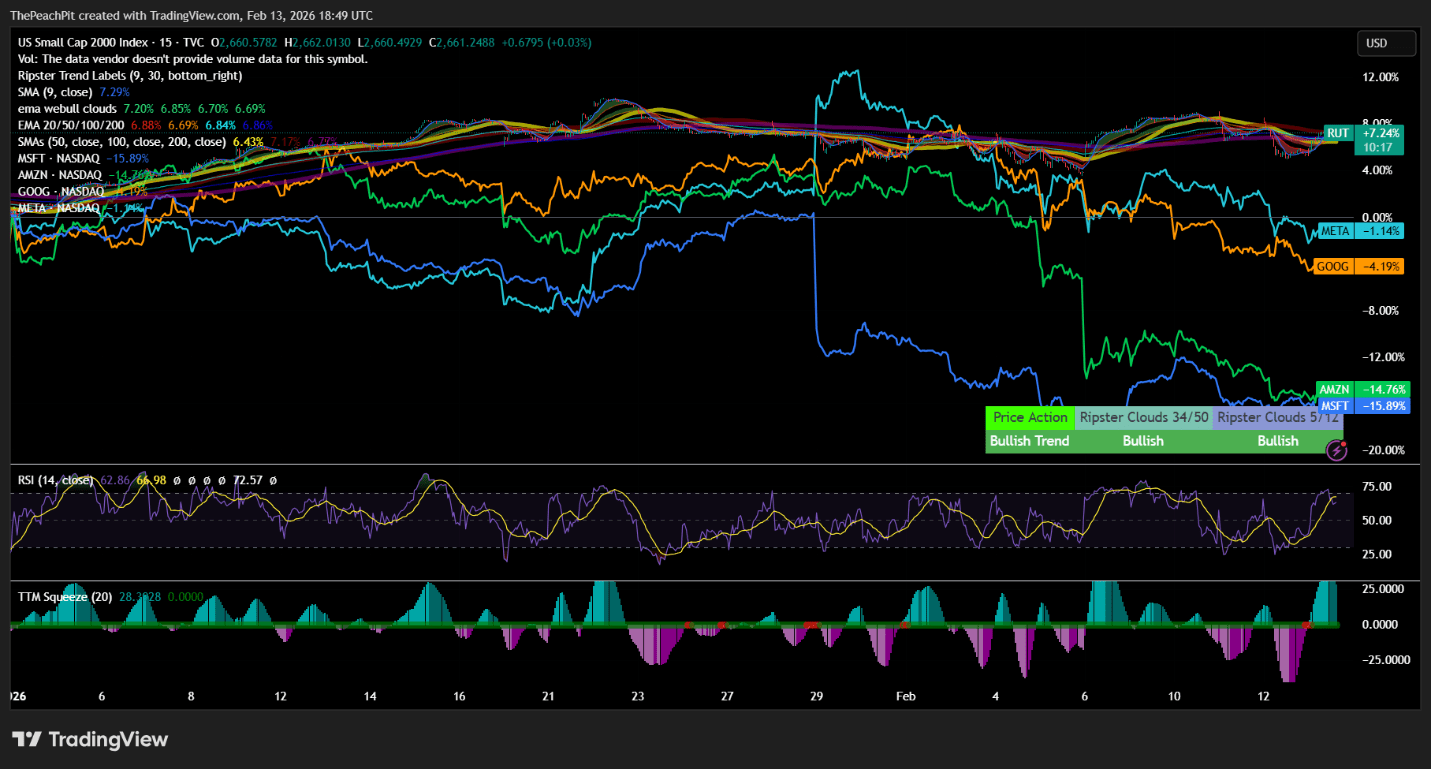Screen dimensions: 1431x769
Task: Click the green Bullish Trend cell
Action: pos(1030,440)
